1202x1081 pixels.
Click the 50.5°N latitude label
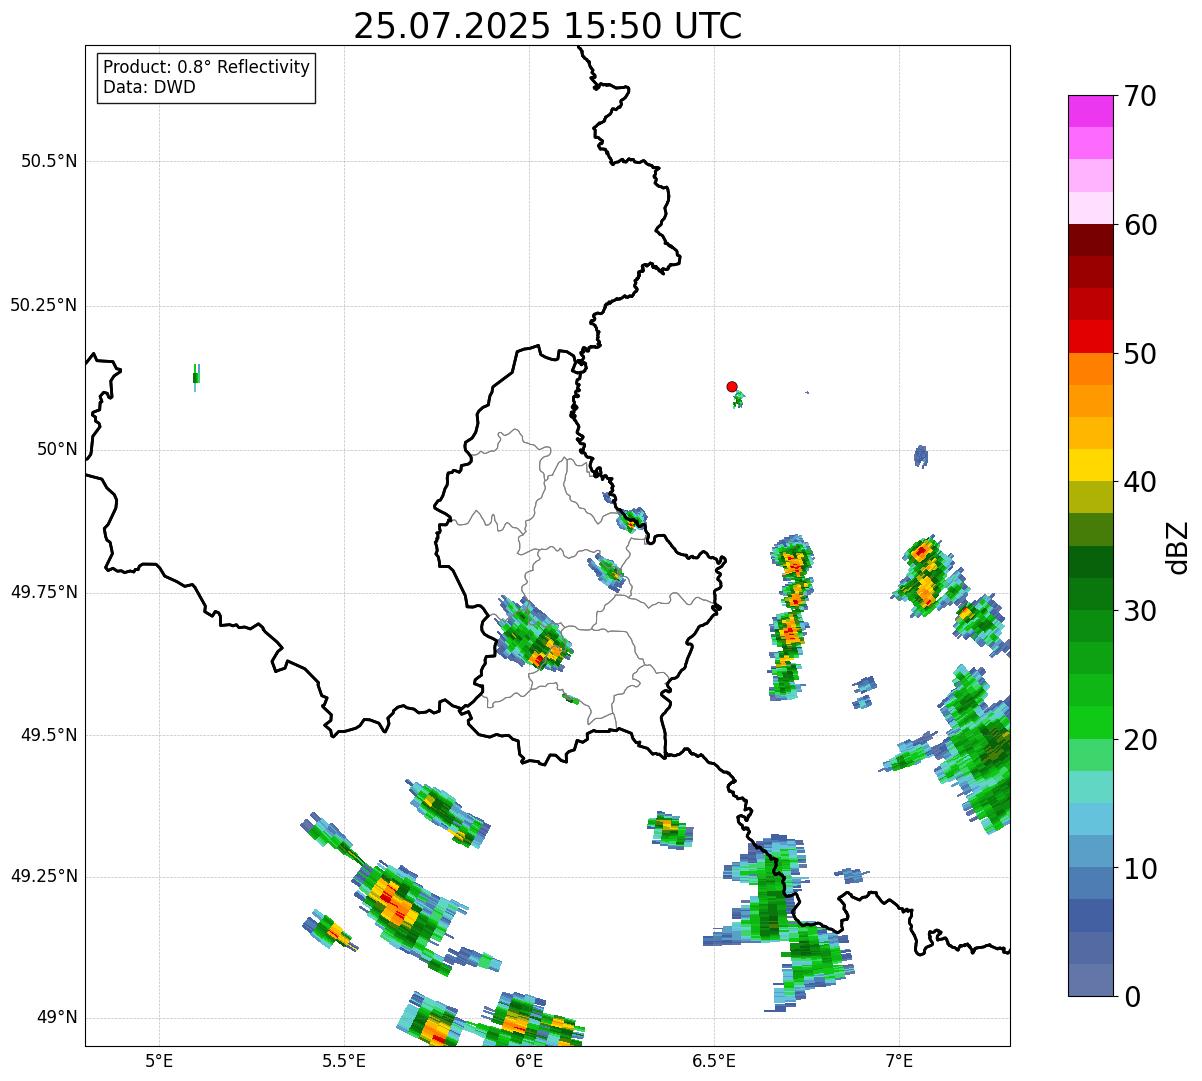point(49,161)
